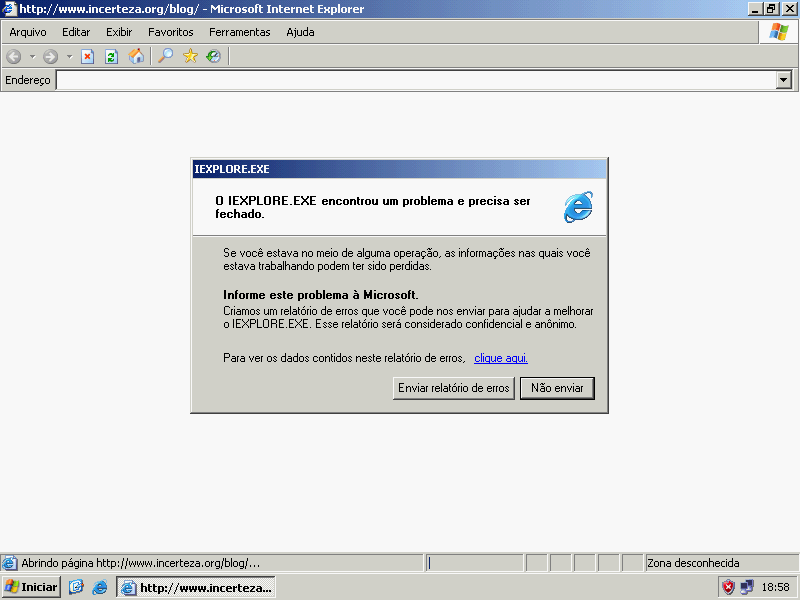Click the red security shield tray icon

(728, 587)
